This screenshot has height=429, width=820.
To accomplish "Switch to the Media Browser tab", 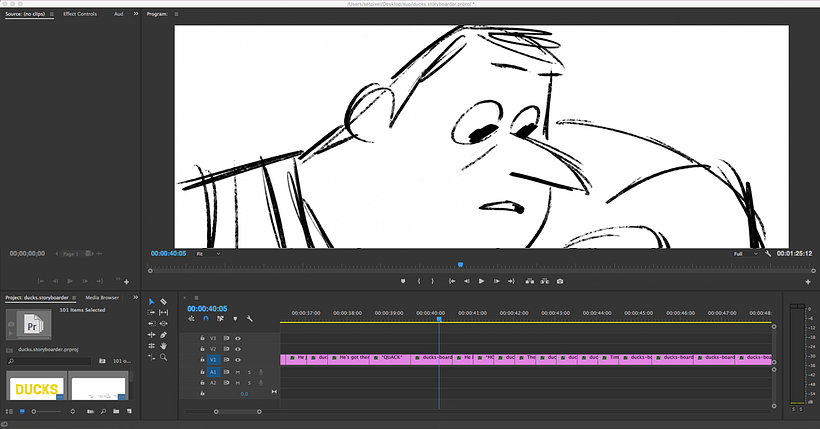I will [101, 297].
